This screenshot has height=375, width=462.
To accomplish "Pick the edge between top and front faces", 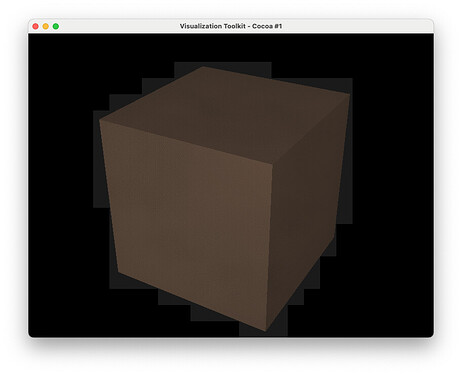I will 186,142.
